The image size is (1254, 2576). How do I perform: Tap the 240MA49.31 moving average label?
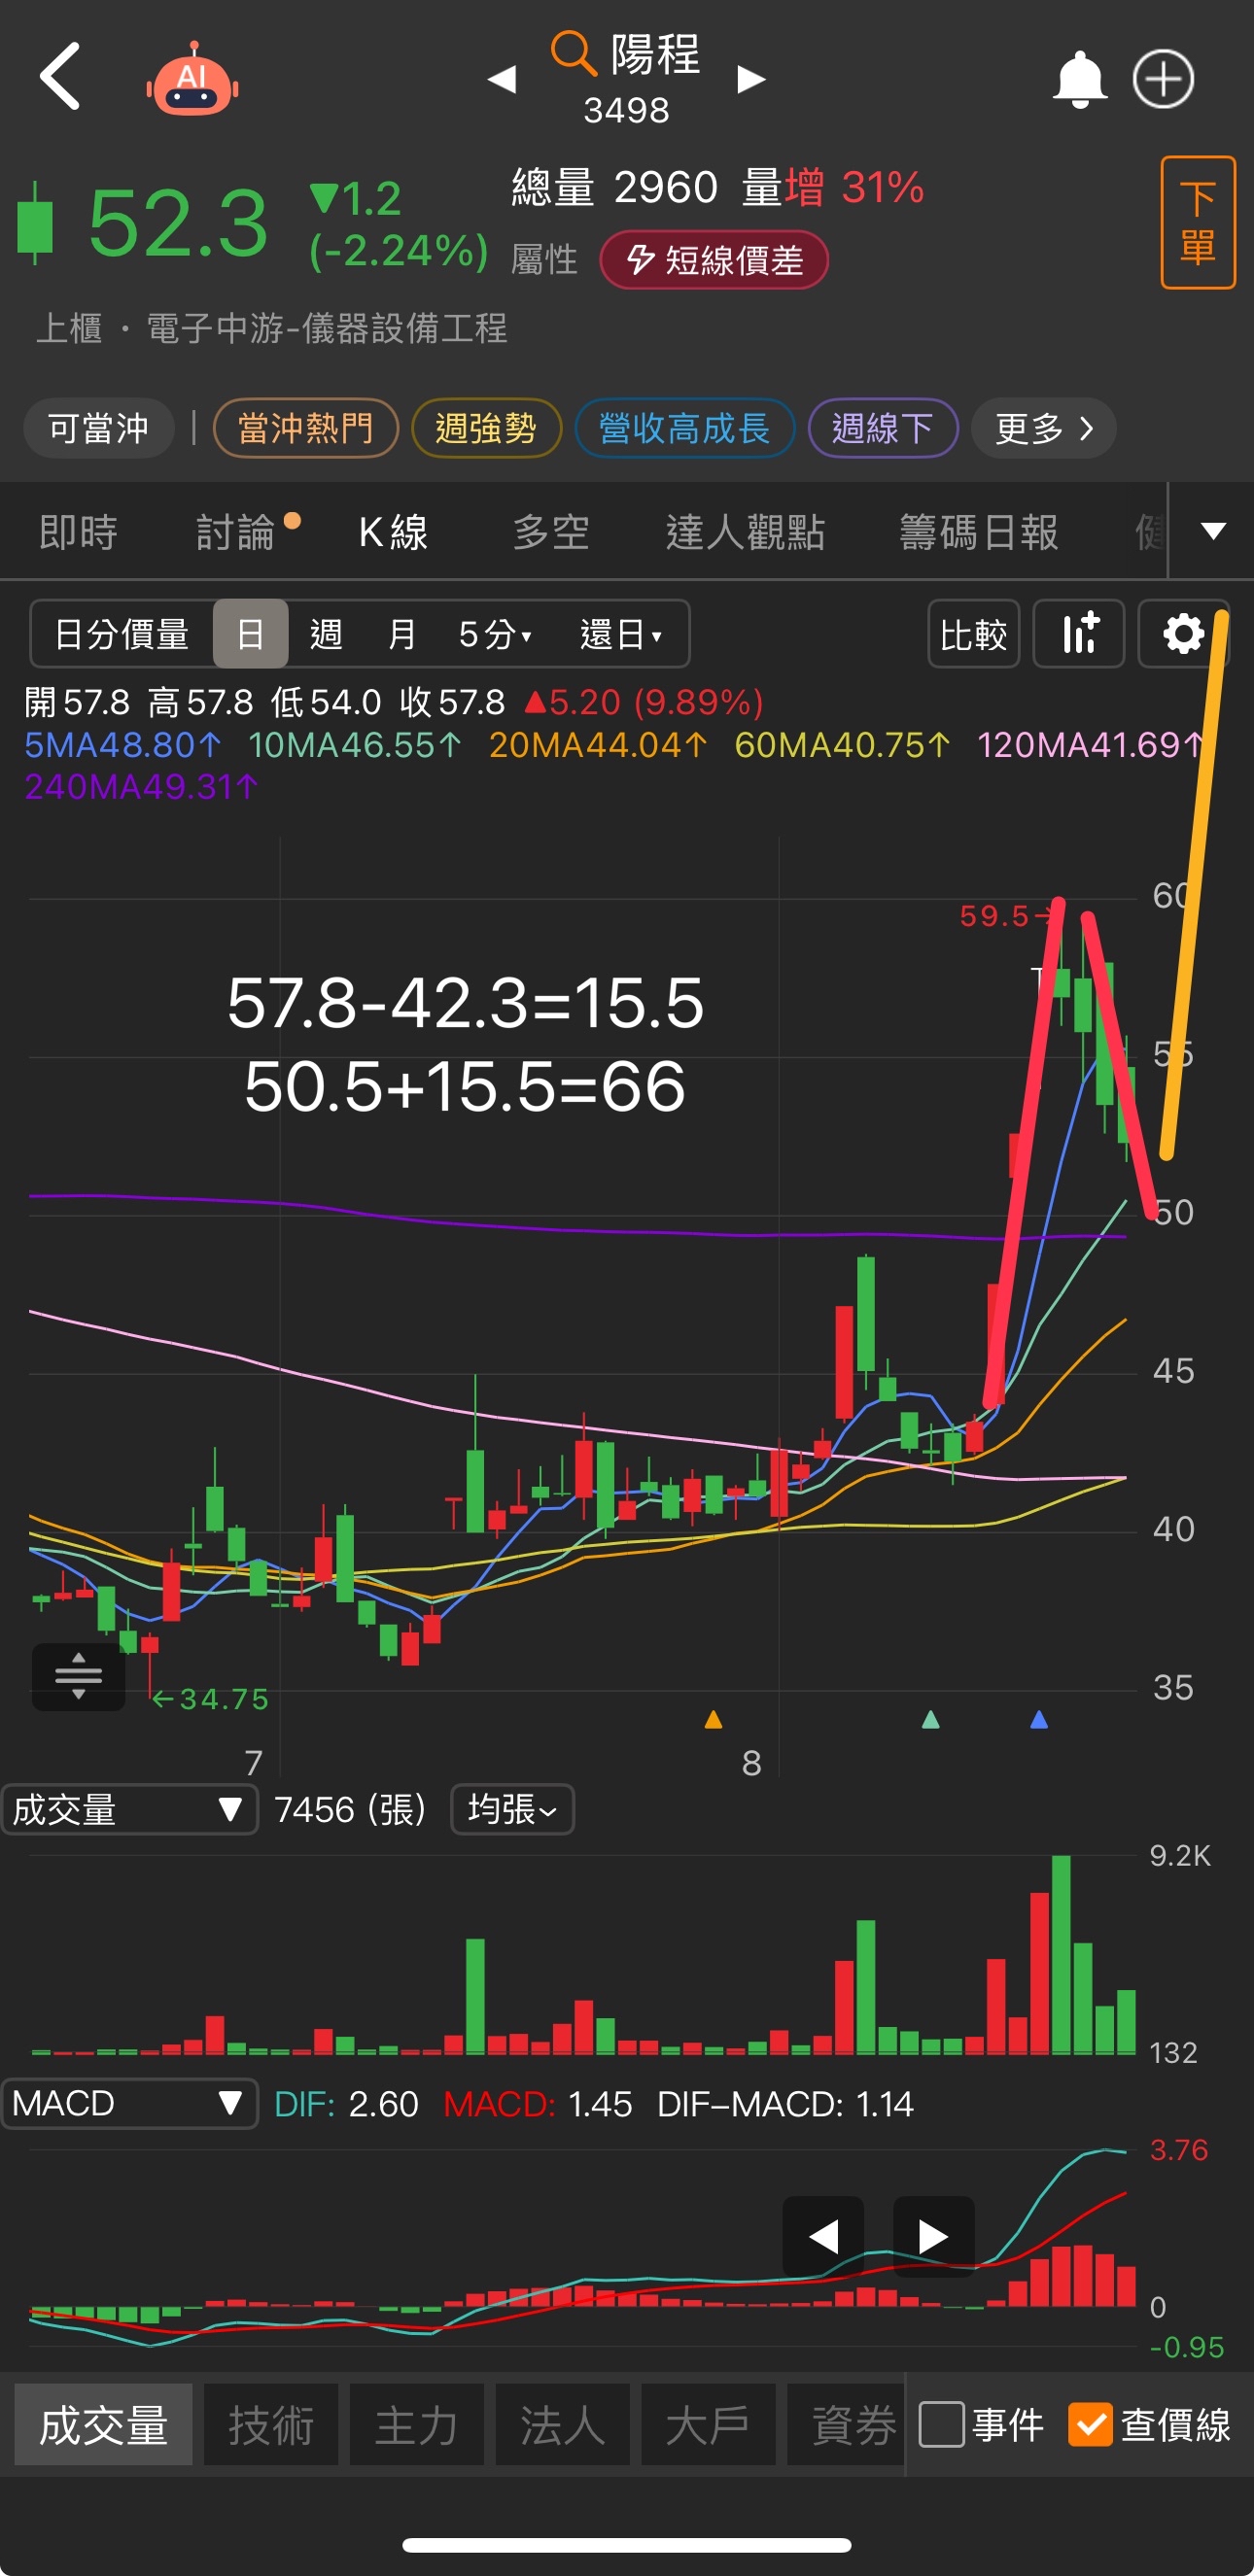(x=142, y=787)
